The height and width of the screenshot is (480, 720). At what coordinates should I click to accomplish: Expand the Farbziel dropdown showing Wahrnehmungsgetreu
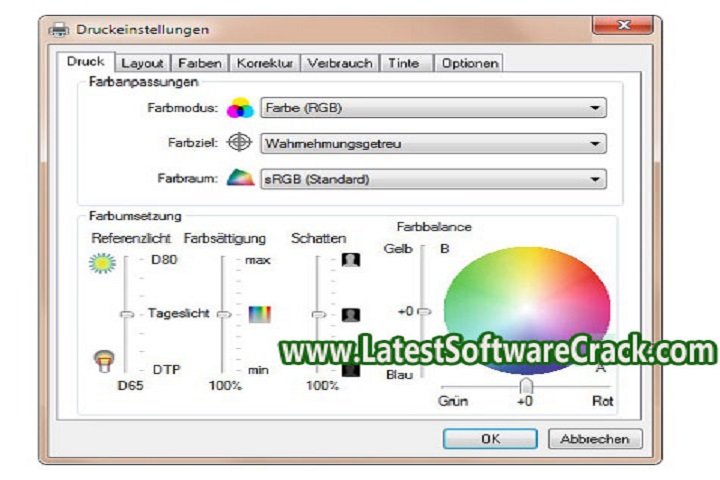point(433,143)
